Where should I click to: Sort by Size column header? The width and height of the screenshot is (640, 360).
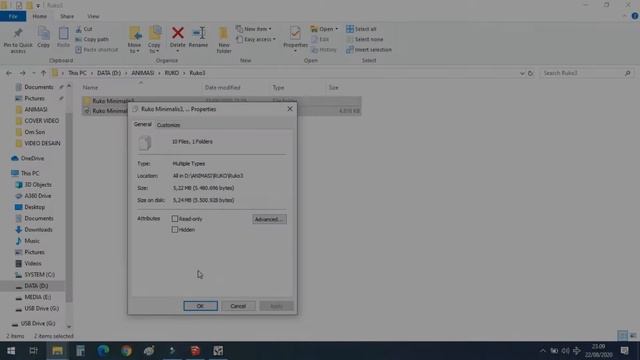(333, 87)
